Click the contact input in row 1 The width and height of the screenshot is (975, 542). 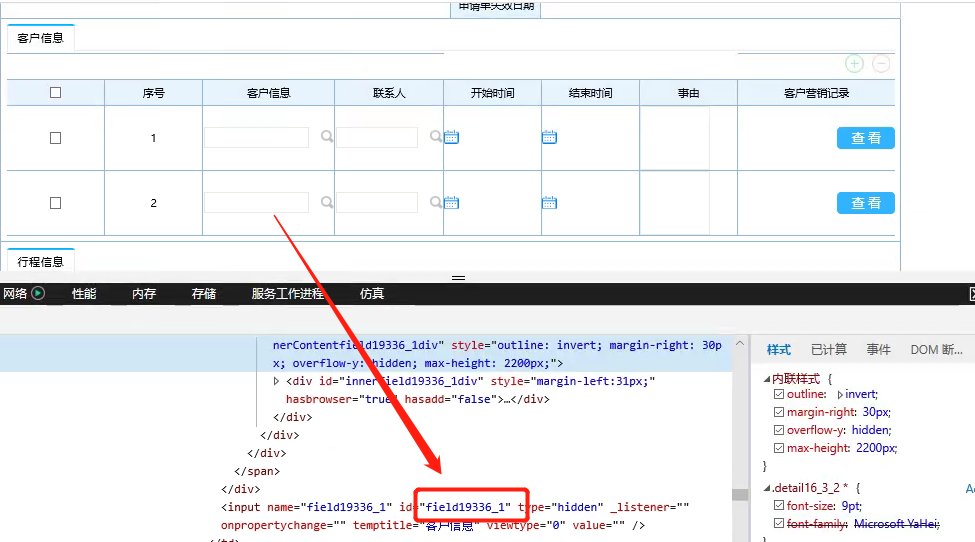[x=377, y=137]
